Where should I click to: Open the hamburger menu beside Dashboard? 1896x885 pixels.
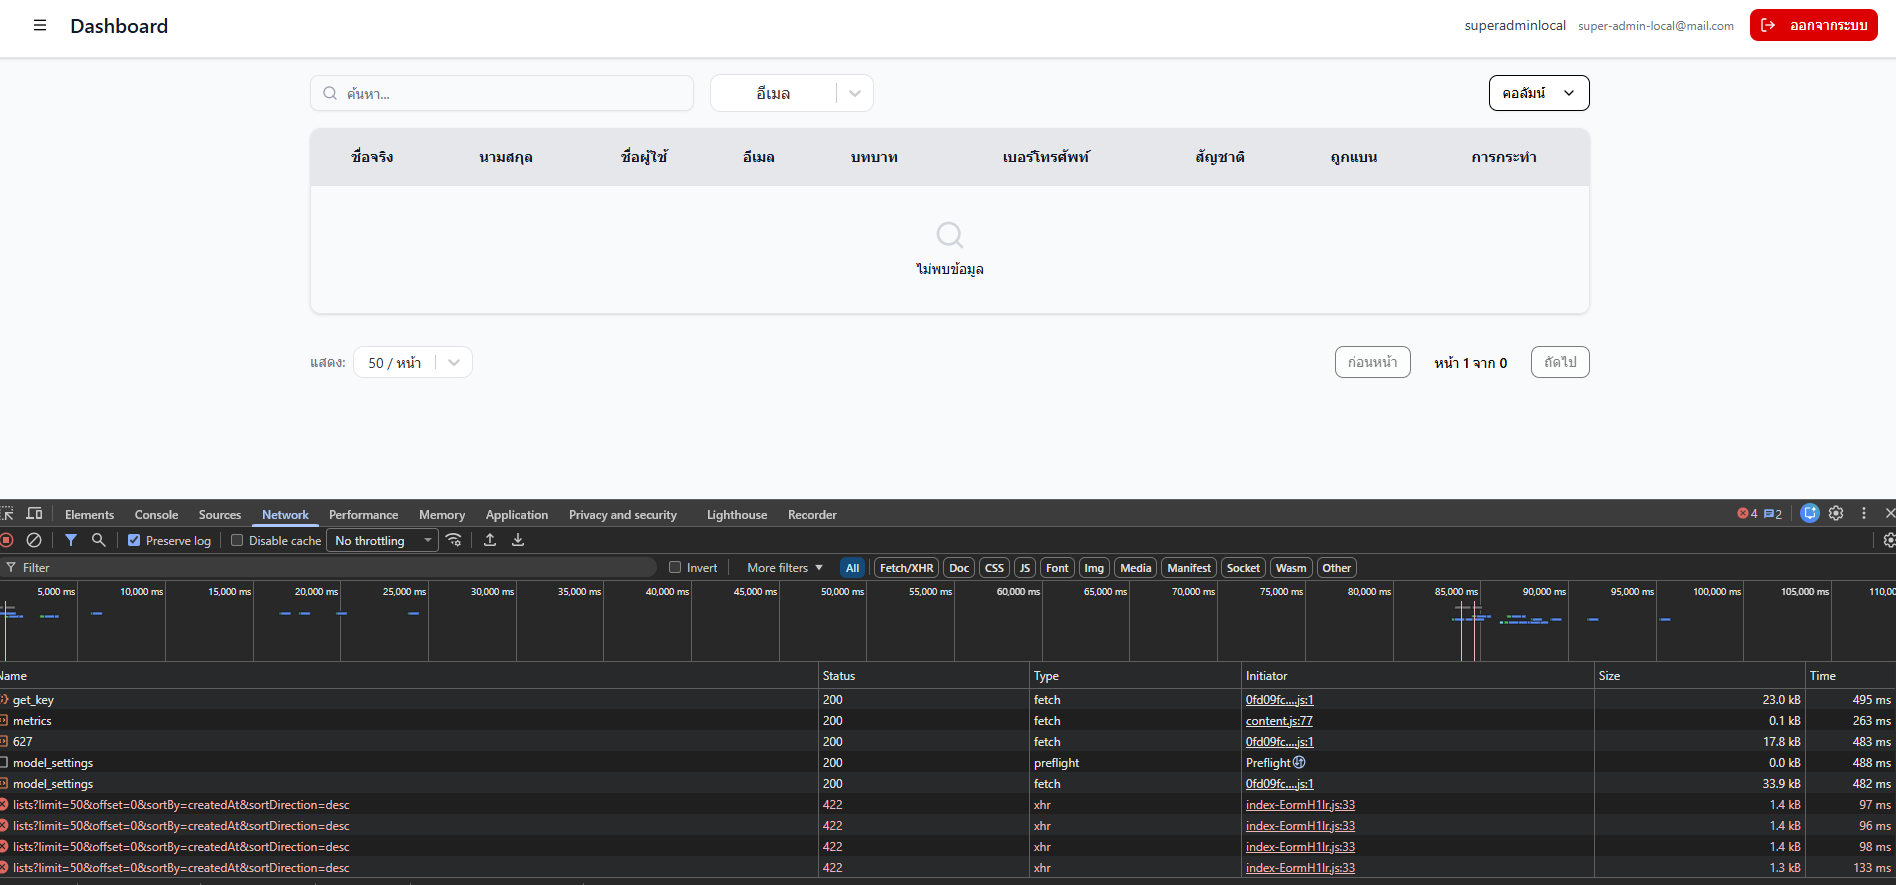click(x=40, y=25)
